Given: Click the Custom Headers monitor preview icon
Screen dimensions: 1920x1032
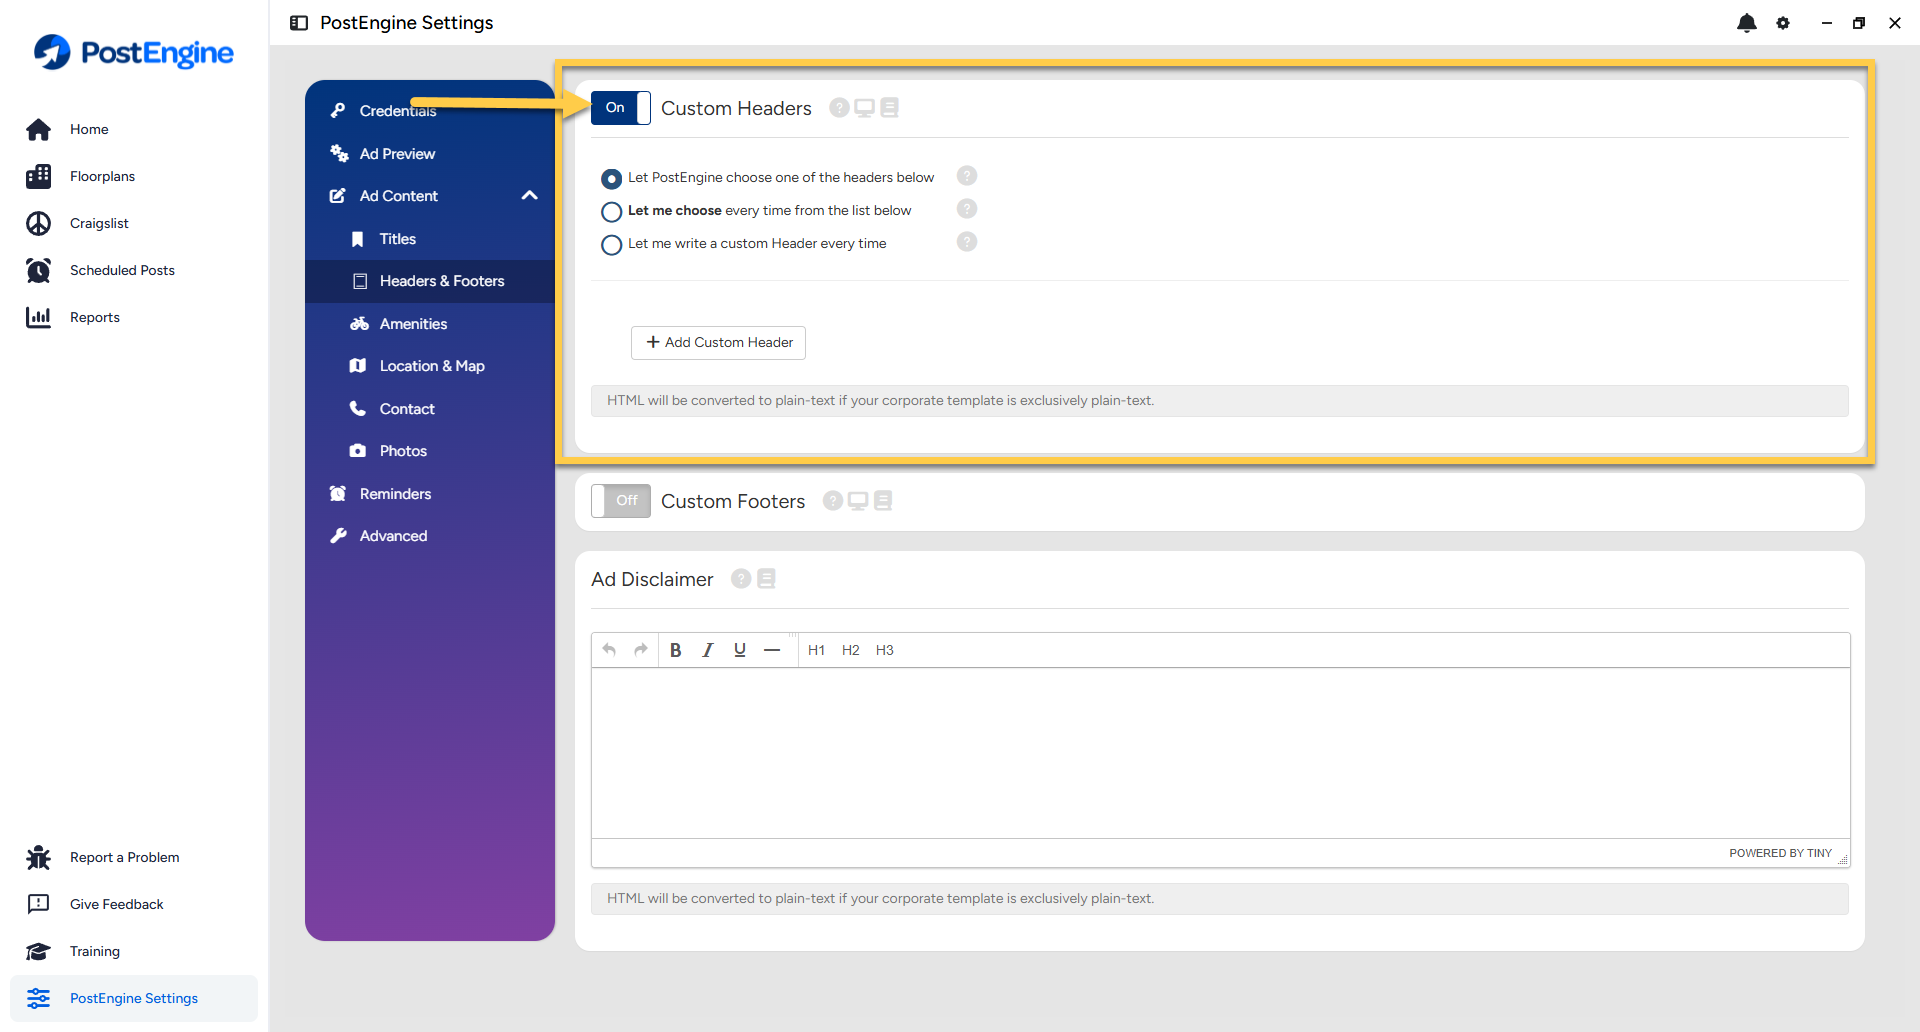Looking at the screenshot, I should (865, 108).
